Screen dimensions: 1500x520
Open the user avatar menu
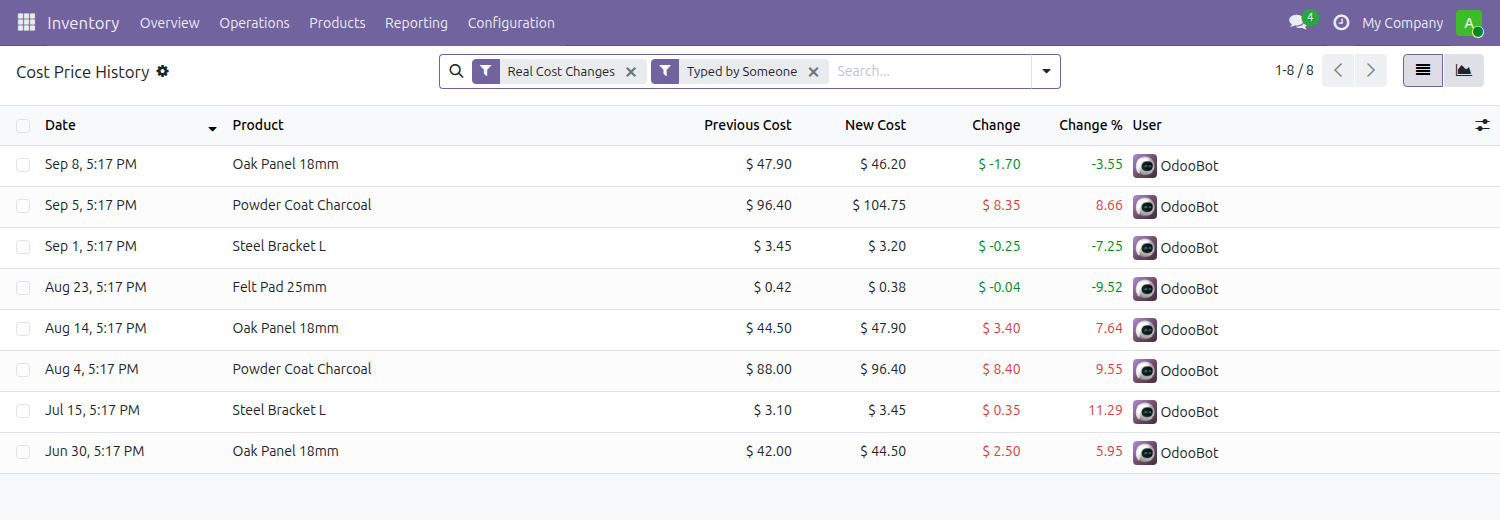(x=1469, y=22)
